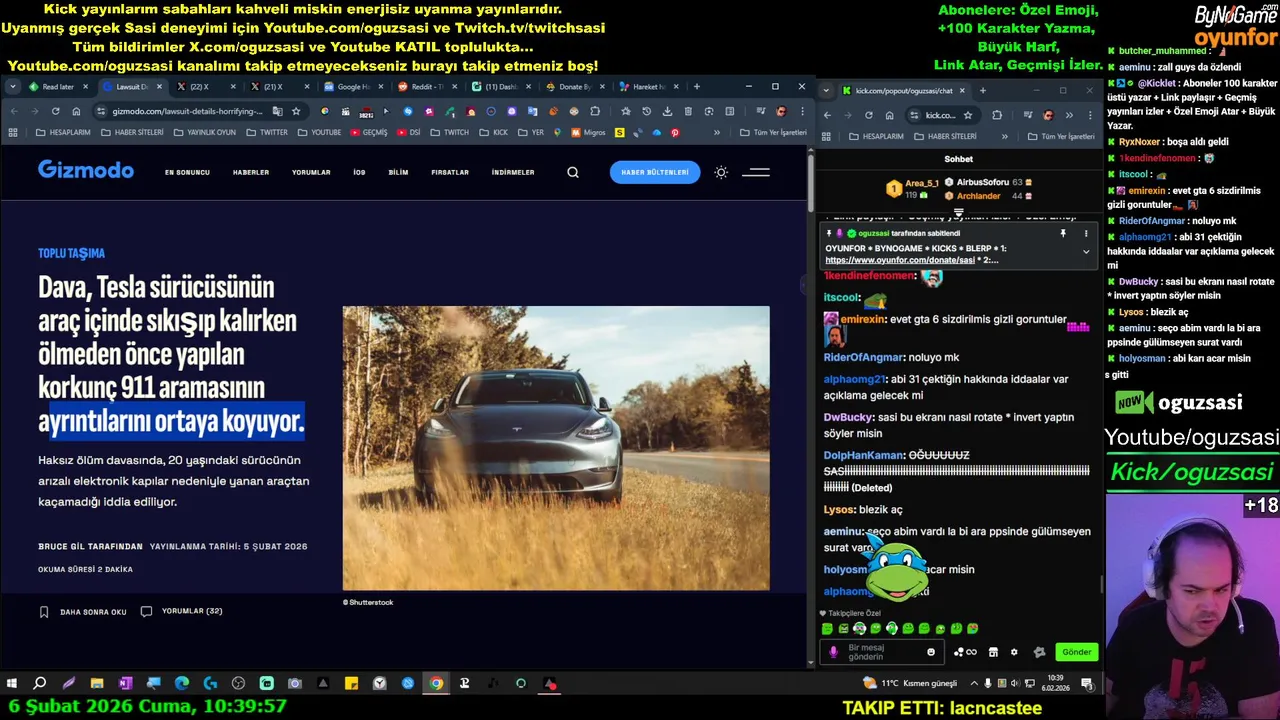Expand bookmarks overflow chevron in Gizmodo window
Image resolution: width=1280 pixels, height=720 pixels.
click(716, 132)
